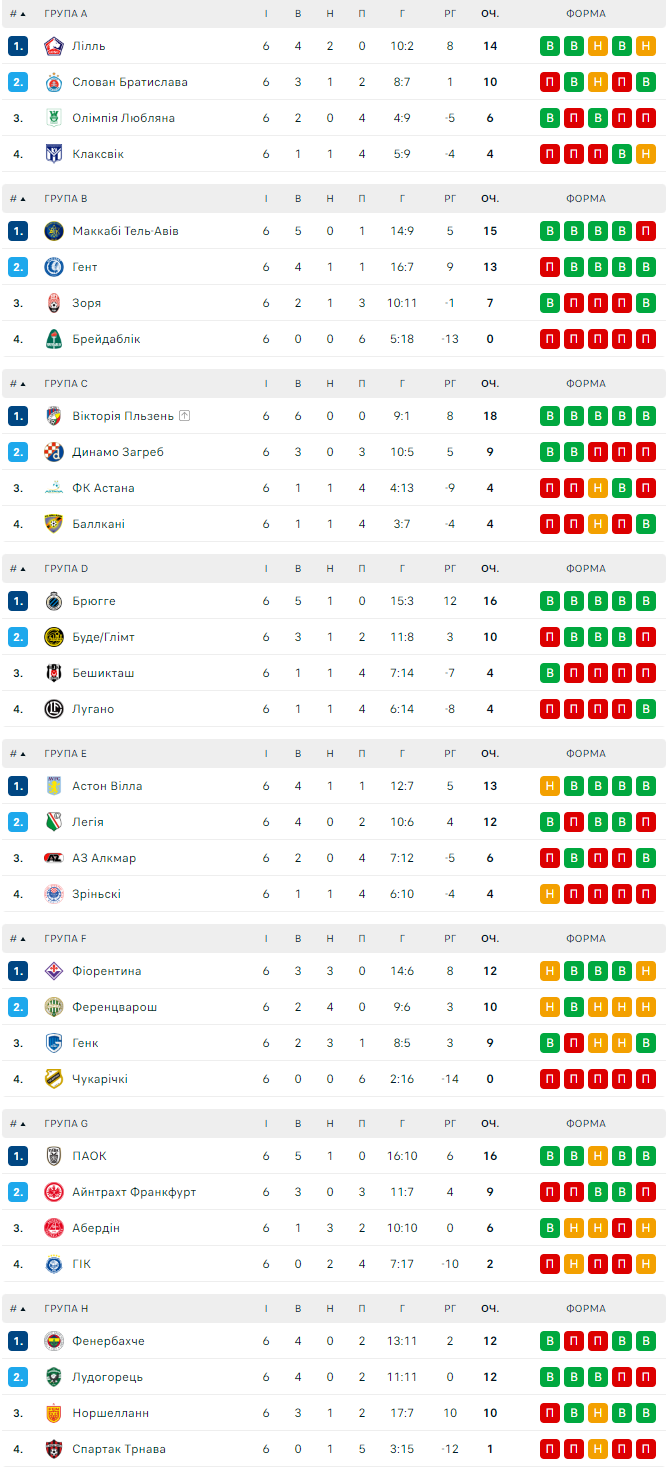Click the Фенербахче club crest icon

[54, 1341]
